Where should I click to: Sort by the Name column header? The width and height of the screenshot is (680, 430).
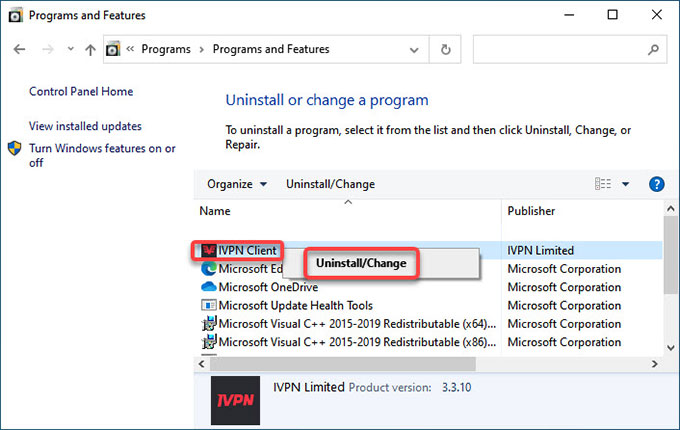pyautogui.click(x=215, y=211)
